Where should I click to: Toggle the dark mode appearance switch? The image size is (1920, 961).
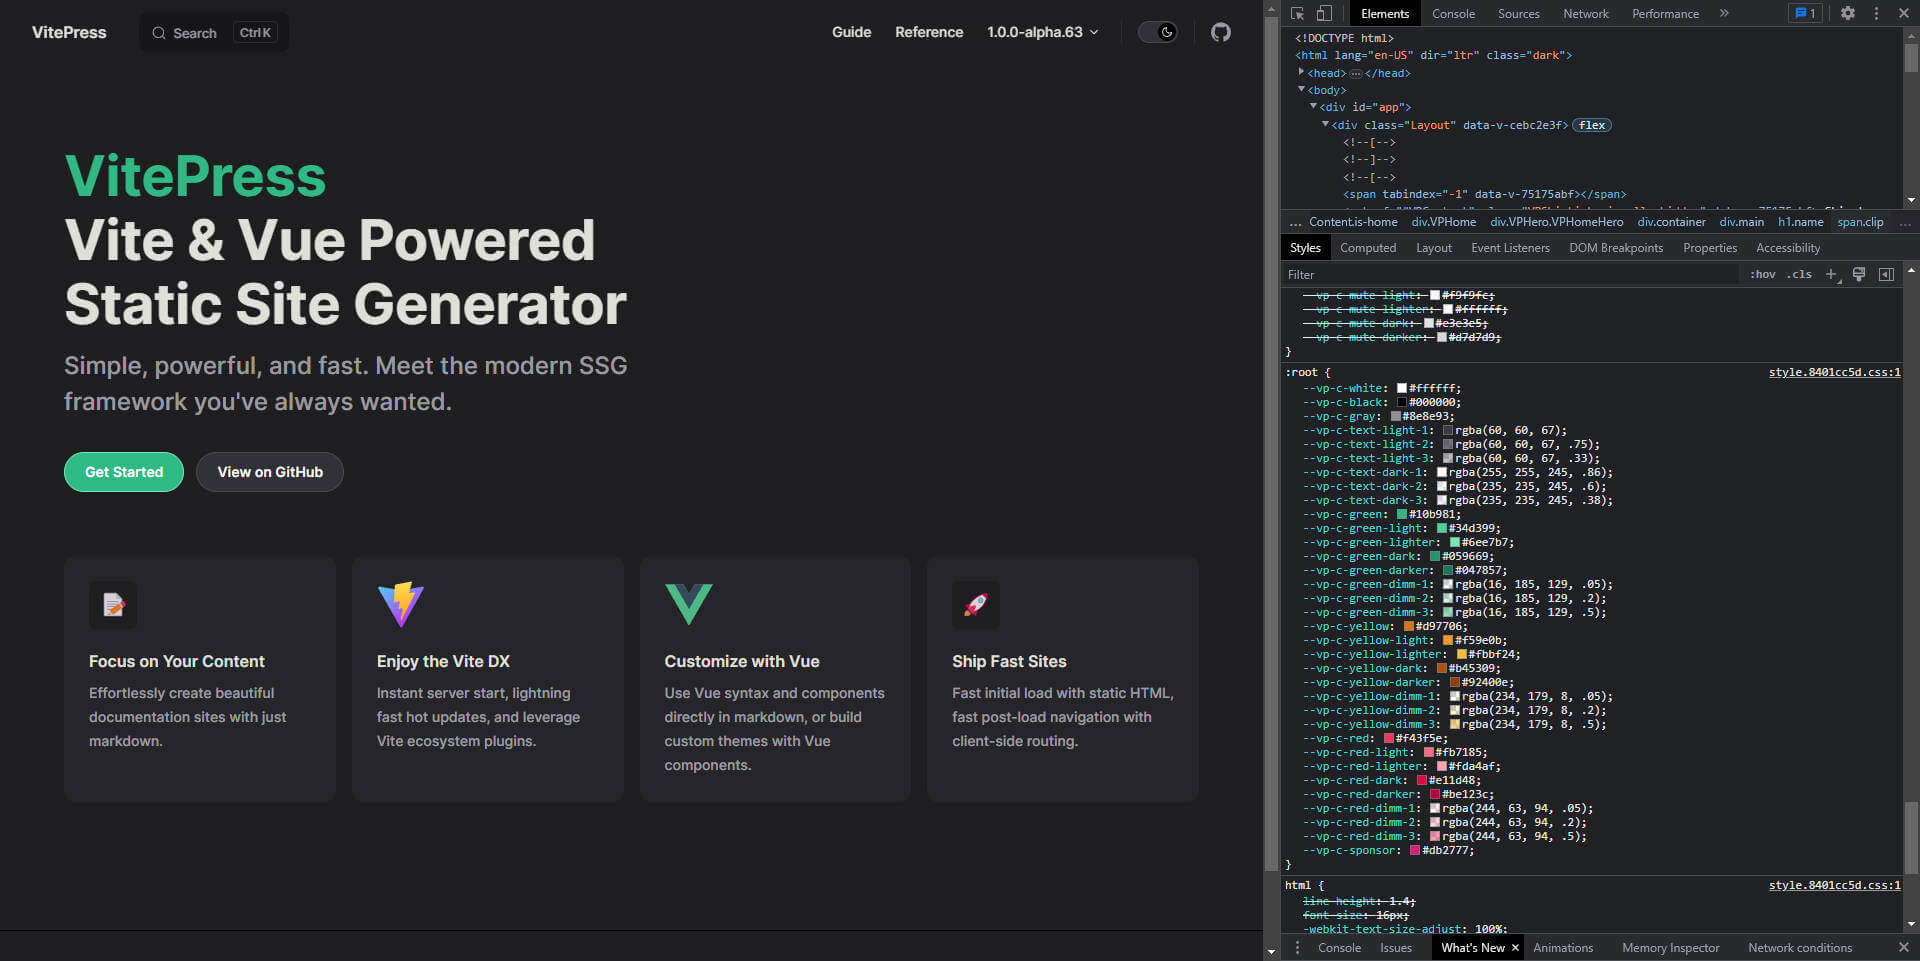point(1158,32)
